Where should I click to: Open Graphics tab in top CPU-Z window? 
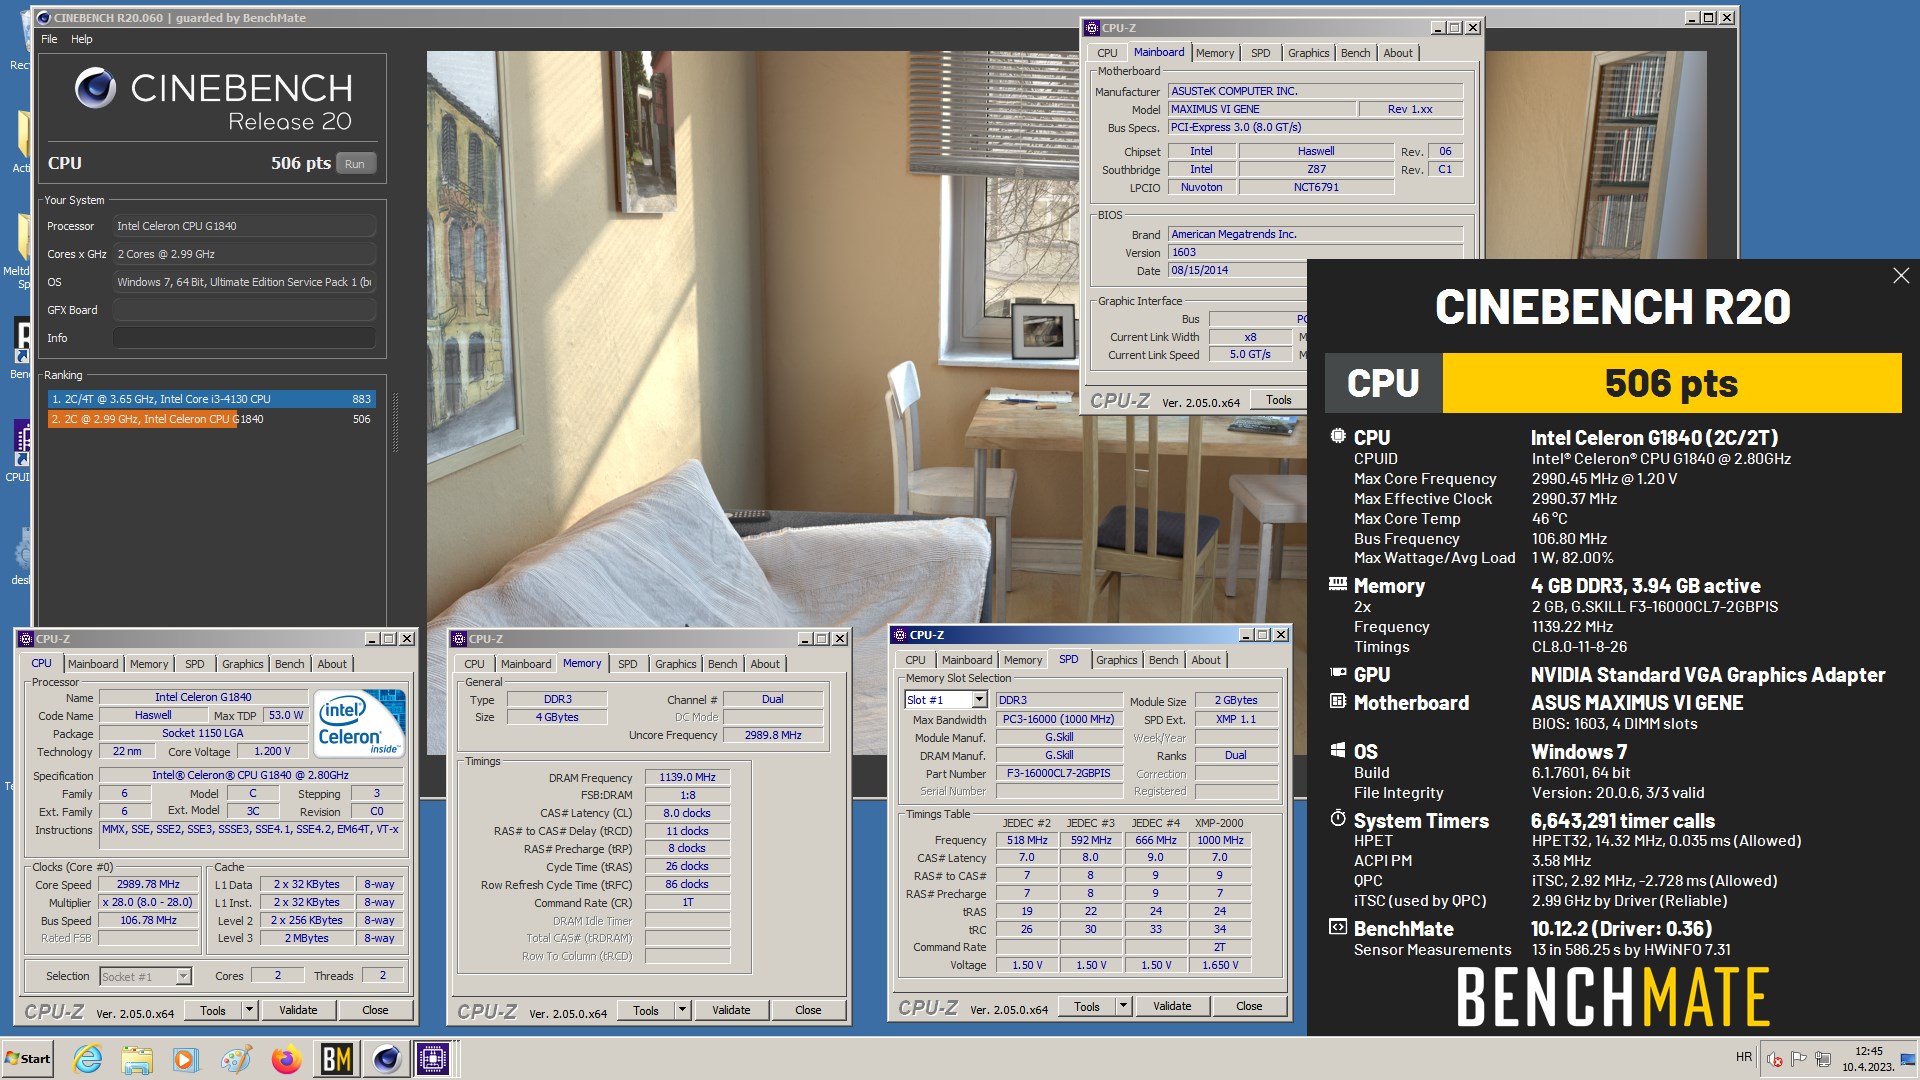coord(1308,53)
